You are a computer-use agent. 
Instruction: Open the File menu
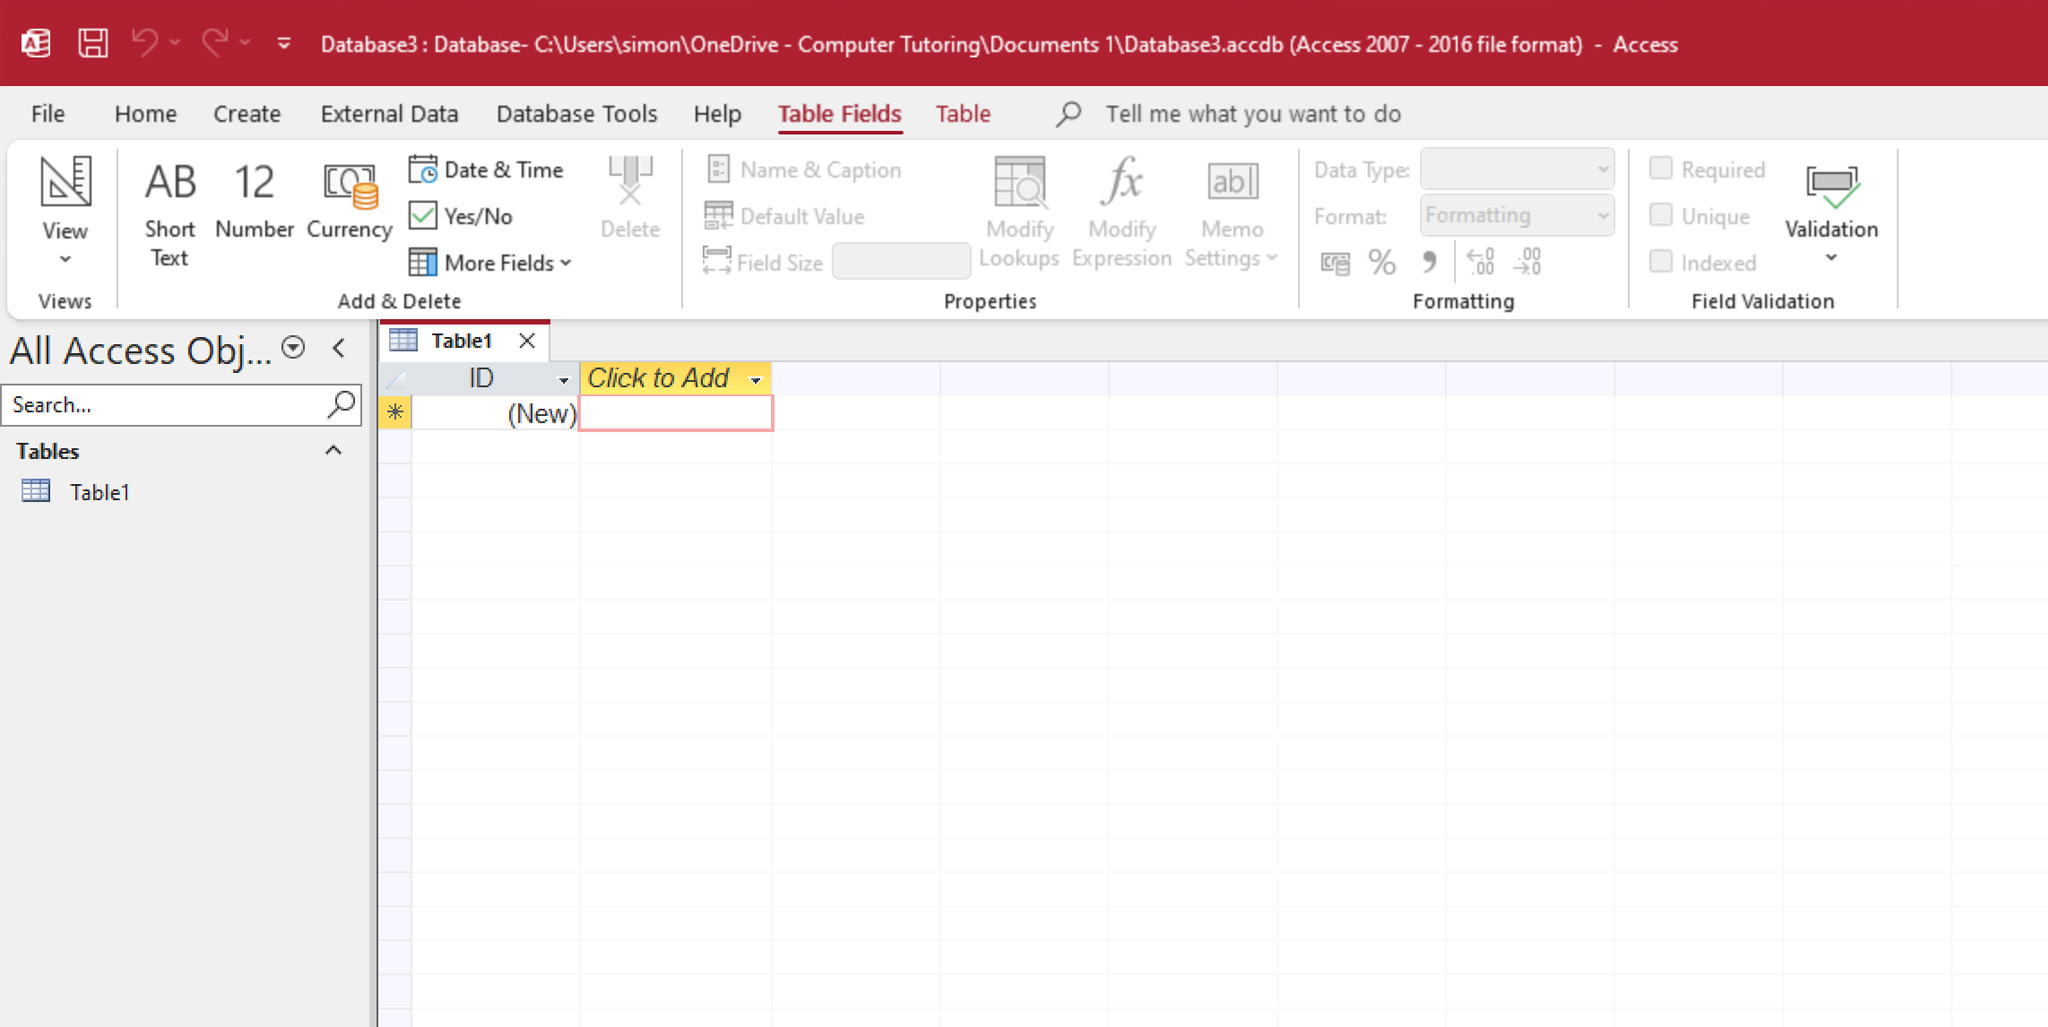tap(48, 114)
